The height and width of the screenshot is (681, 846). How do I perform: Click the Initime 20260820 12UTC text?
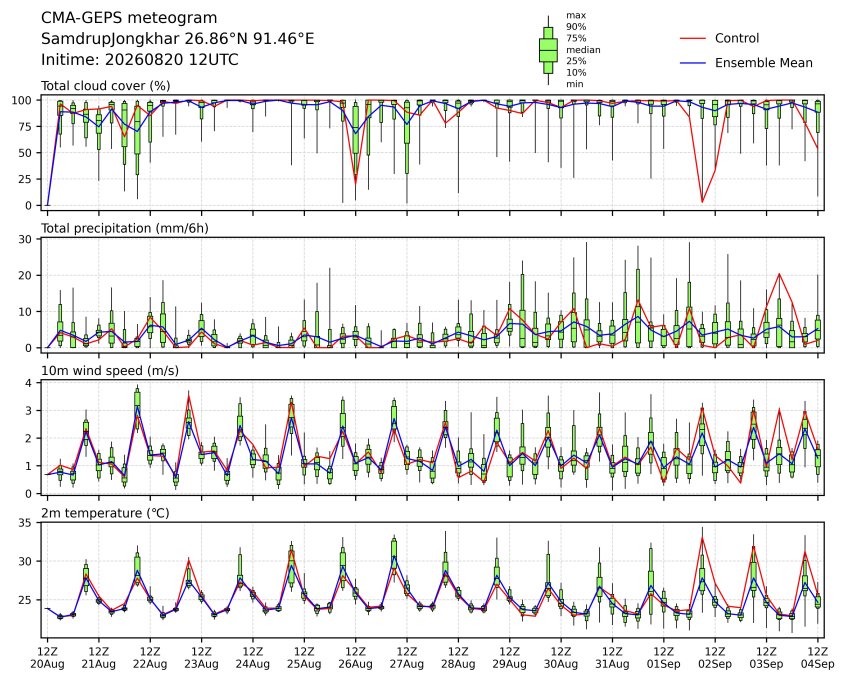click(x=140, y=59)
